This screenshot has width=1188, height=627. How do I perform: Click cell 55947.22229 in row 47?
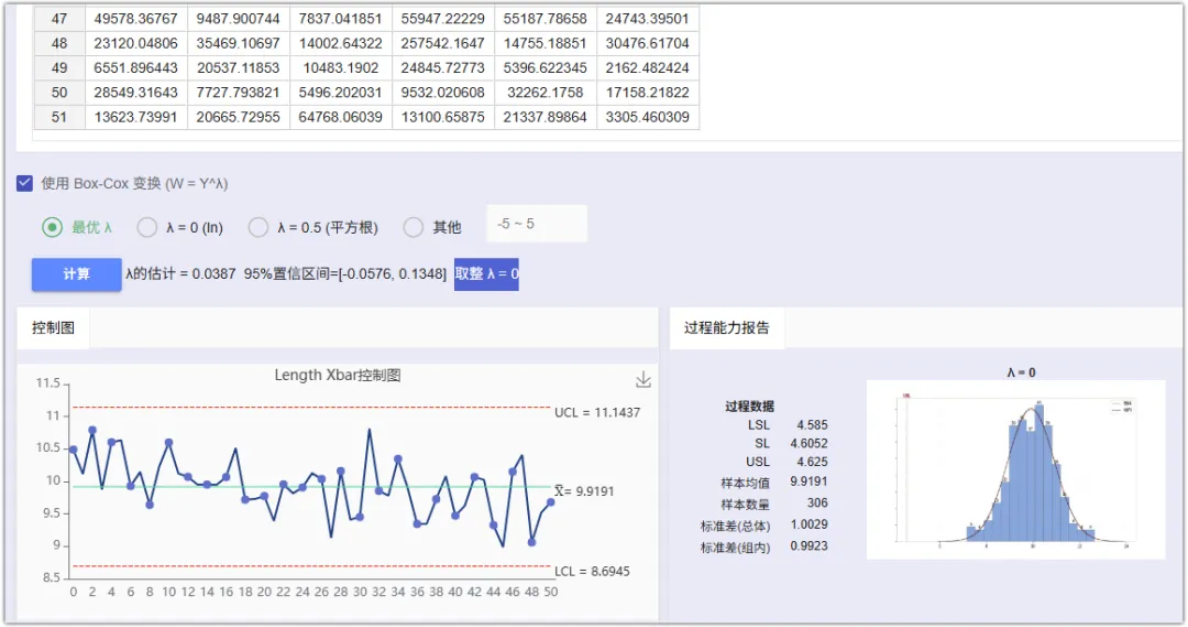click(x=443, y=18)
